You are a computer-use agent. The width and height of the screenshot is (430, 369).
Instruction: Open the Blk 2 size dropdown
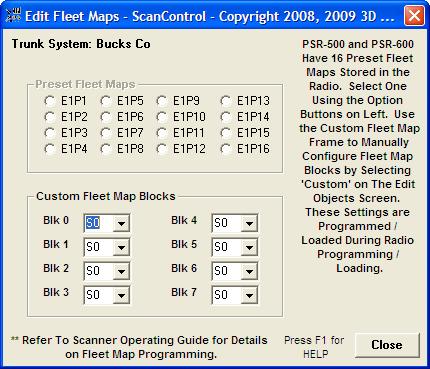(x=121, y=271)
